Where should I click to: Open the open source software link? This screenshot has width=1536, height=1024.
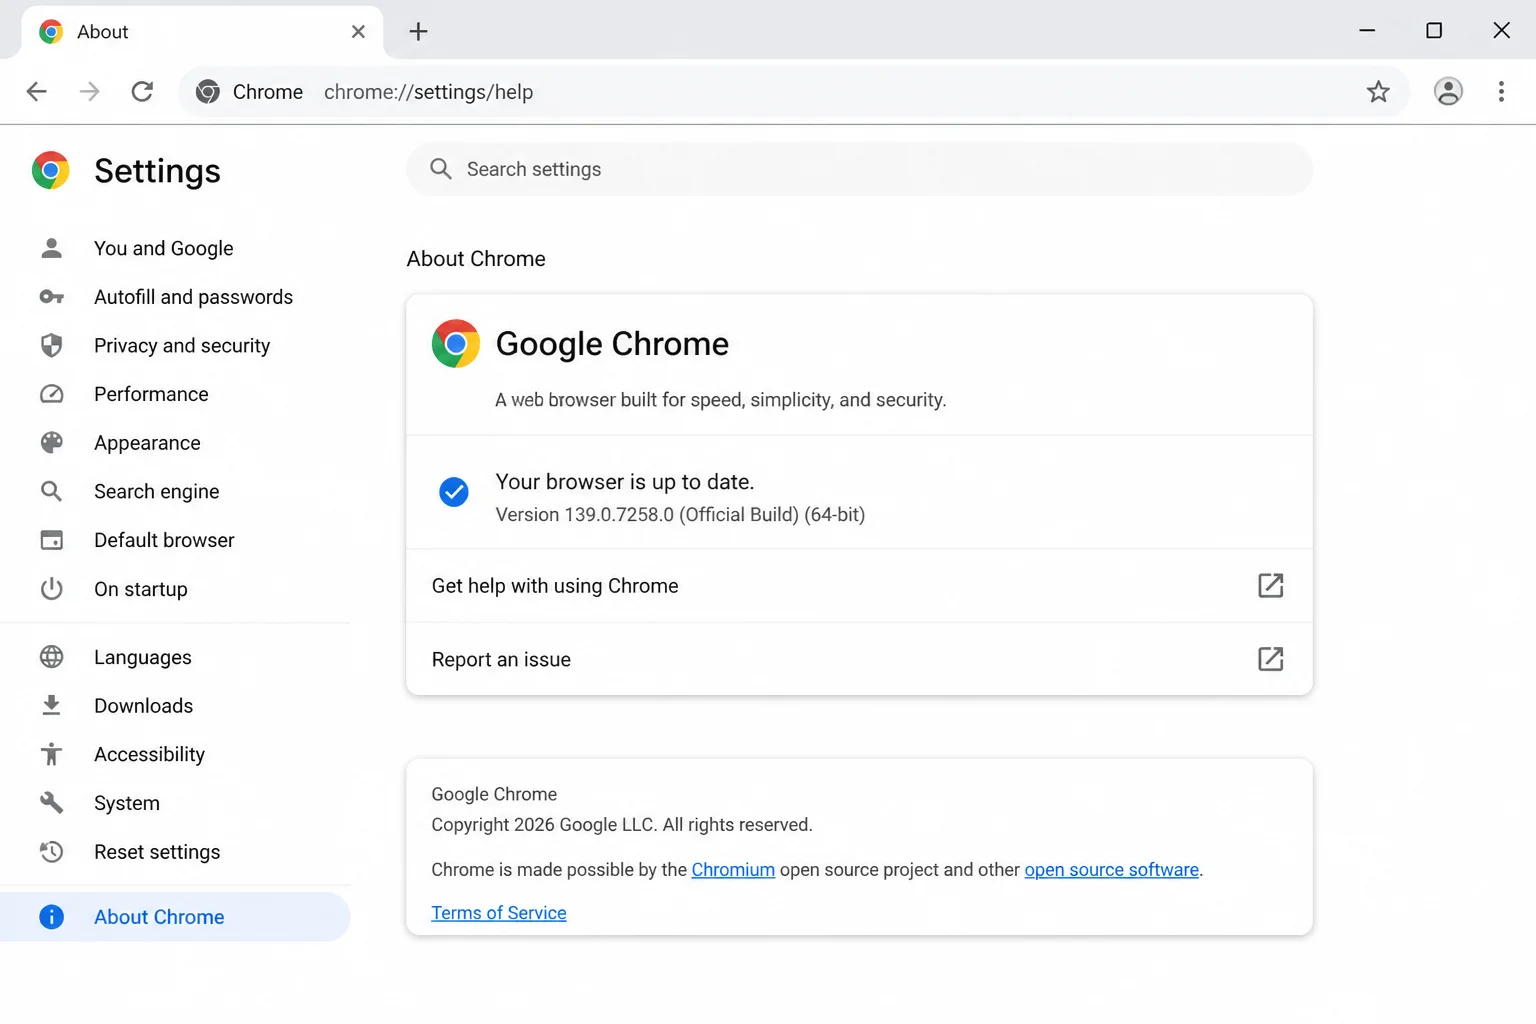point(1111,870)
